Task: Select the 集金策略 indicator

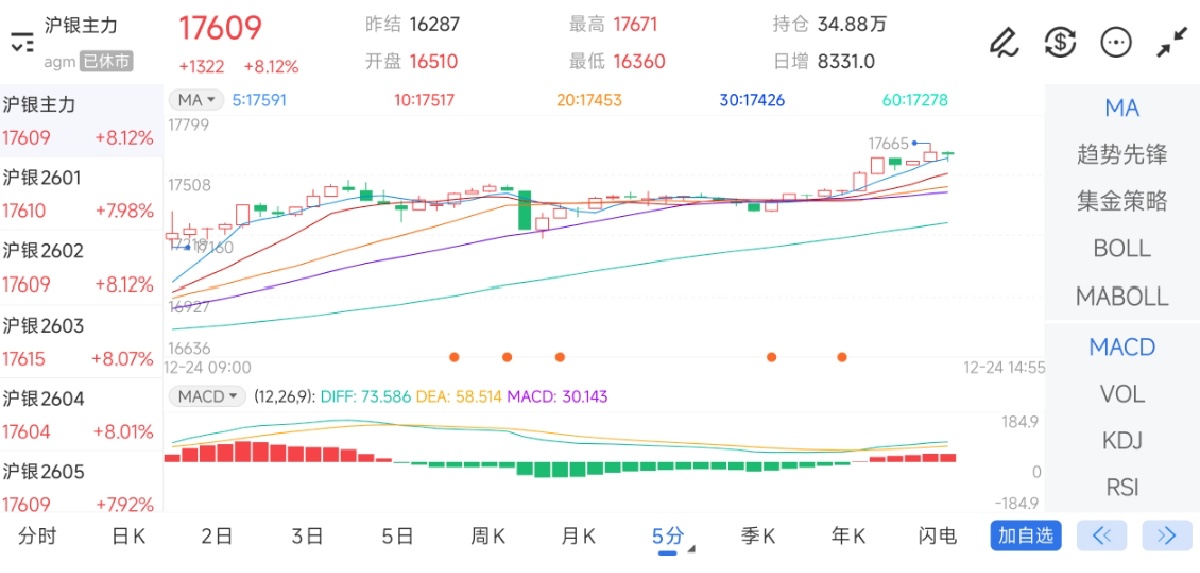Action: point(1122,201)
